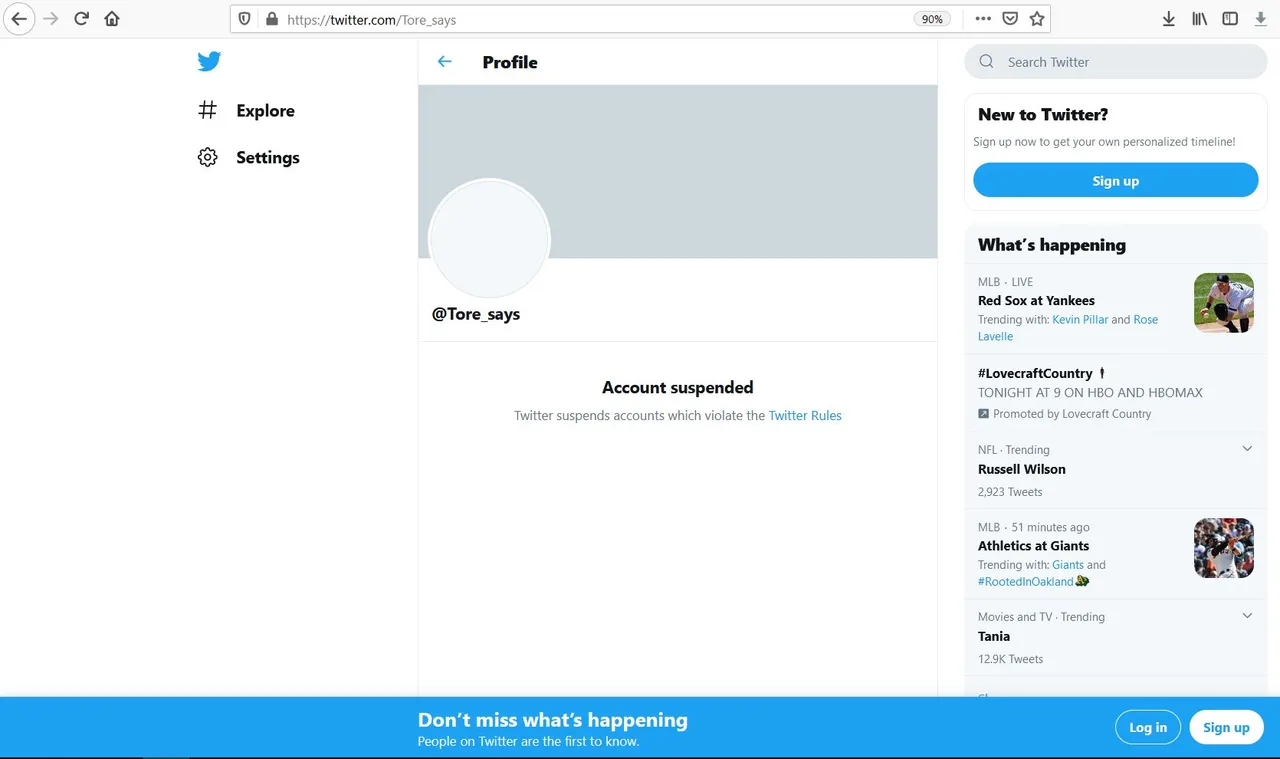Click the Explore navigation label
Image resolution: width=1280 pixels, height=759 pixels.
click(x=265, y=111)
